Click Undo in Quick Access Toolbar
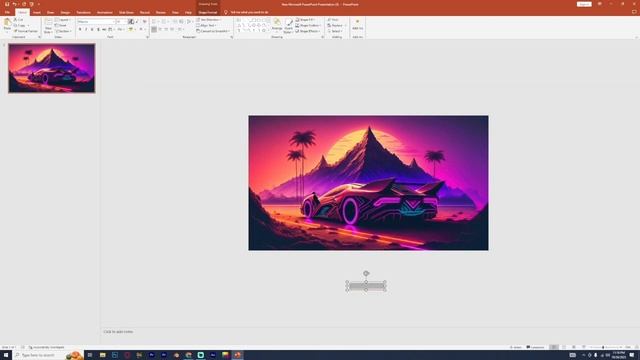Viewport: 640px width, 360px height. (x=15, y=4)
